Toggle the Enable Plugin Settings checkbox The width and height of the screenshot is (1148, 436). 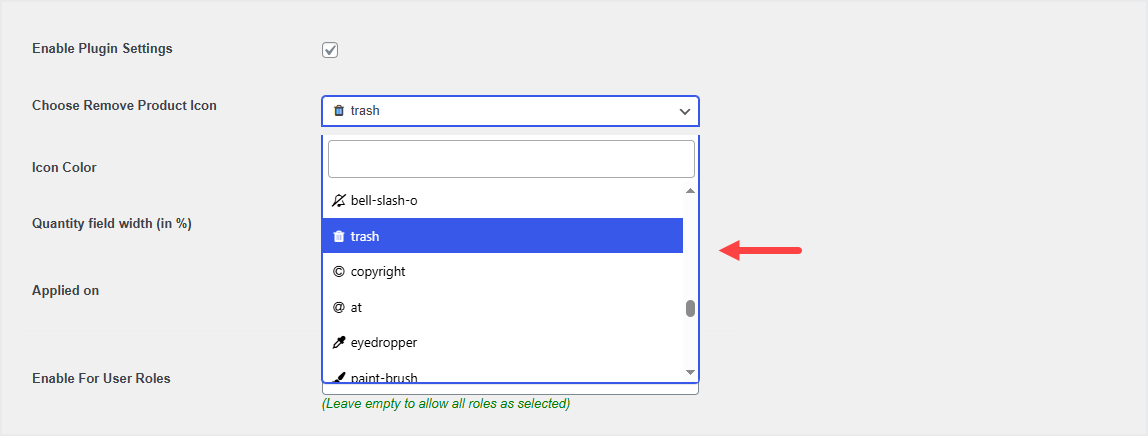(x=330, y=50)
